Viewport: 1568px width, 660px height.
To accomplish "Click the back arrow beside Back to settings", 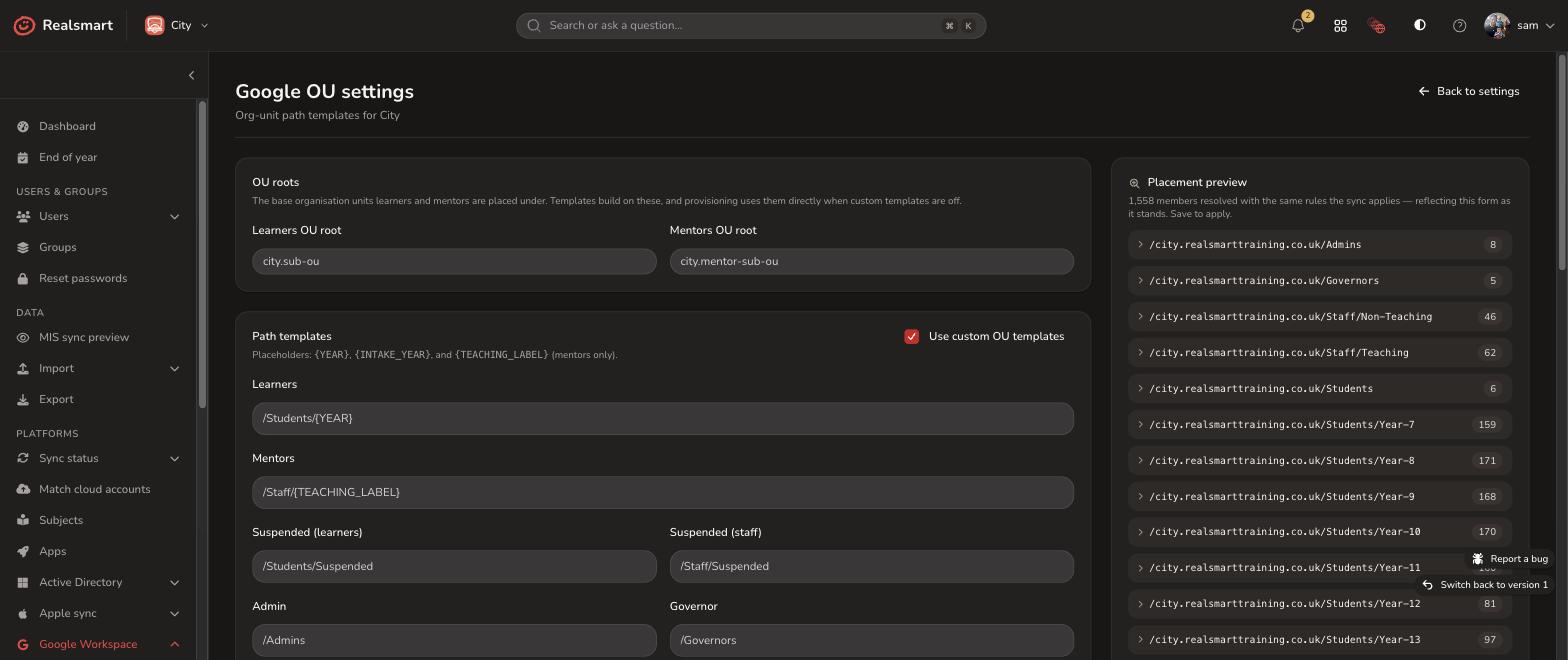I will tap(1424, 91).
